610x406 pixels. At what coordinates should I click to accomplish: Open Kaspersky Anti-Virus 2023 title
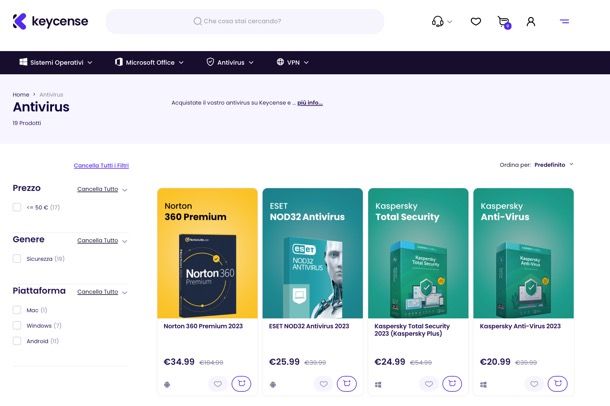(x=520, y=326)
